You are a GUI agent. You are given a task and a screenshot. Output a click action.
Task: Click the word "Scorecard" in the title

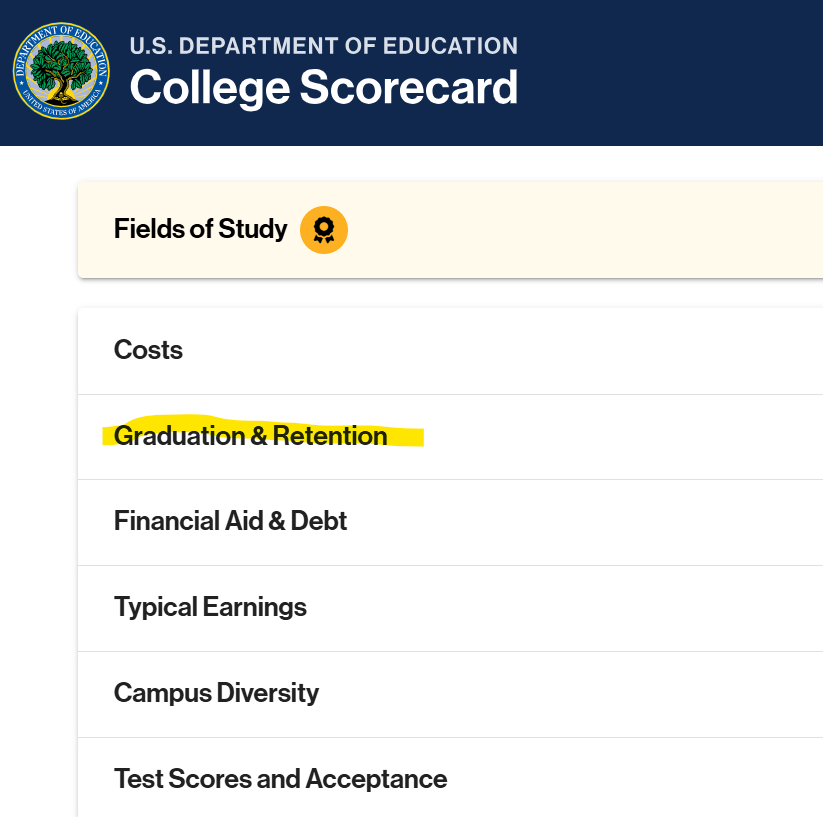[408, 88]
